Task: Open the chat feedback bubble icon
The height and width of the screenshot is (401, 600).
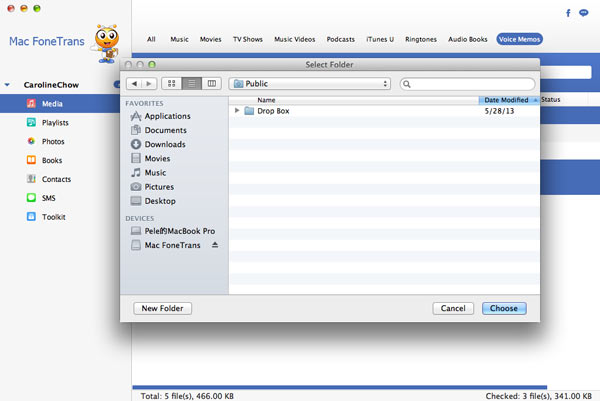Action: point(584,13)
